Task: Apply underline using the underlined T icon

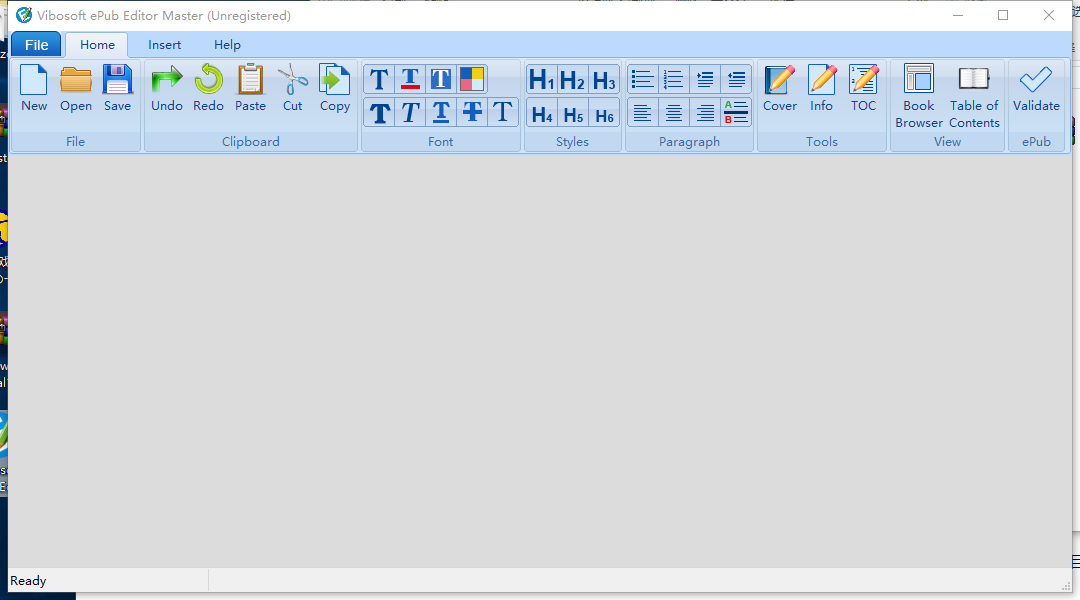Action: 441,112
